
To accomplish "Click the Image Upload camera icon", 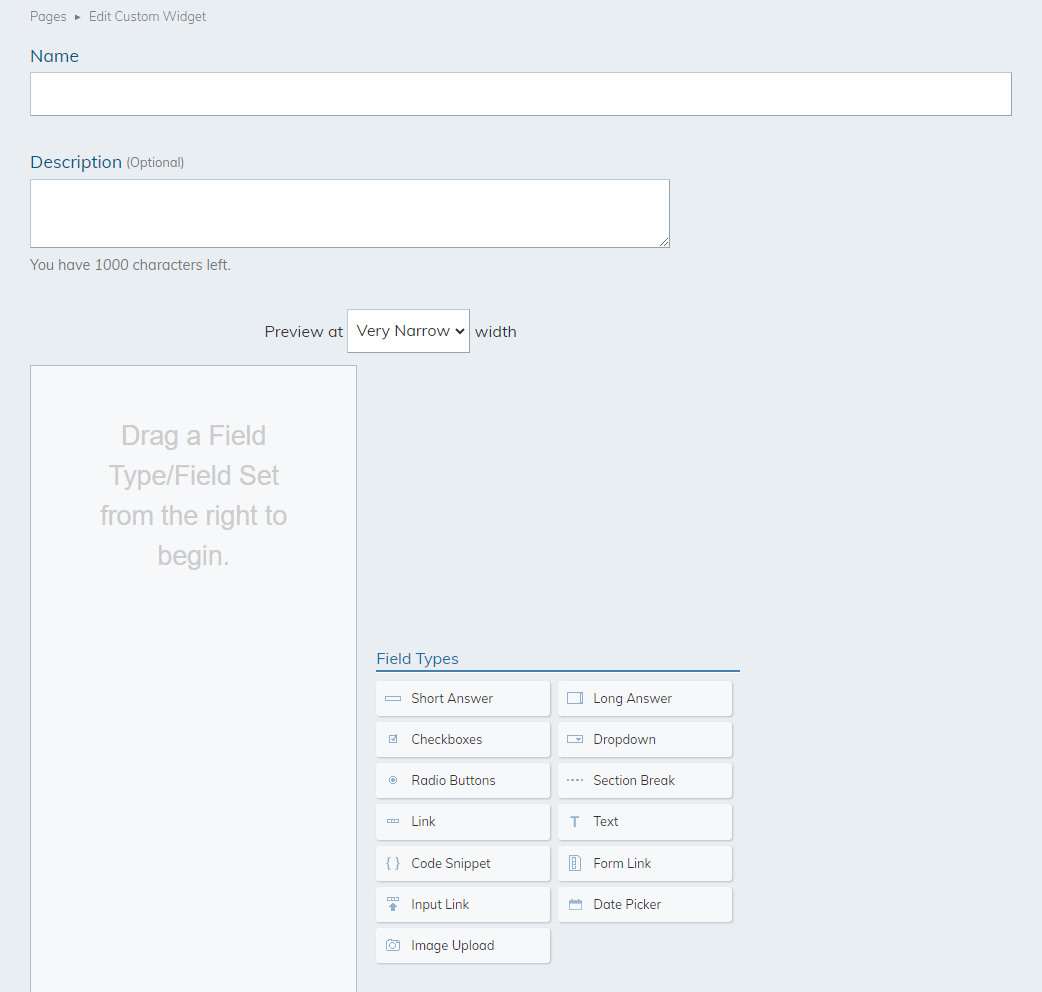I will click(x=393, y=945).
